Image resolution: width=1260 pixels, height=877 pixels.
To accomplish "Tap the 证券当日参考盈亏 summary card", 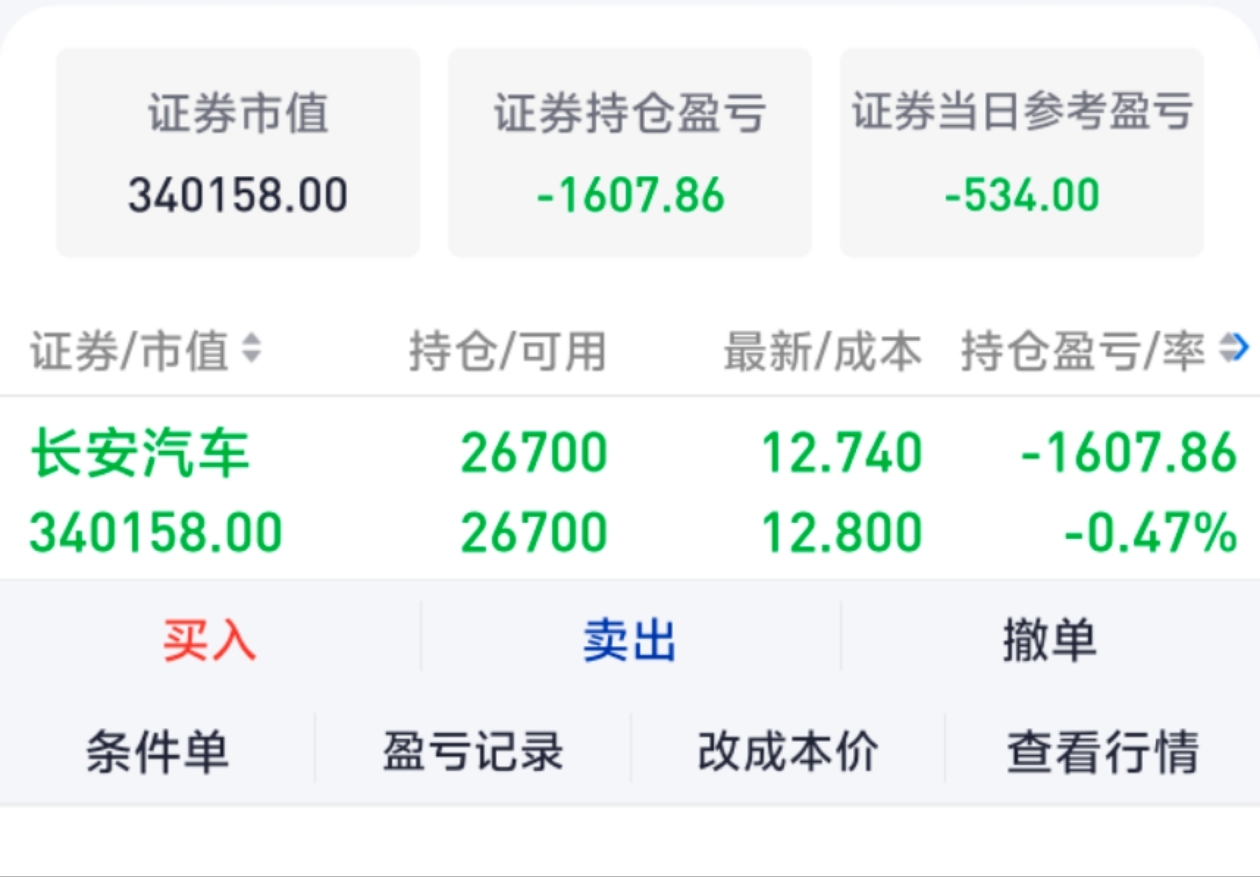I will (x=1022, y=152).
